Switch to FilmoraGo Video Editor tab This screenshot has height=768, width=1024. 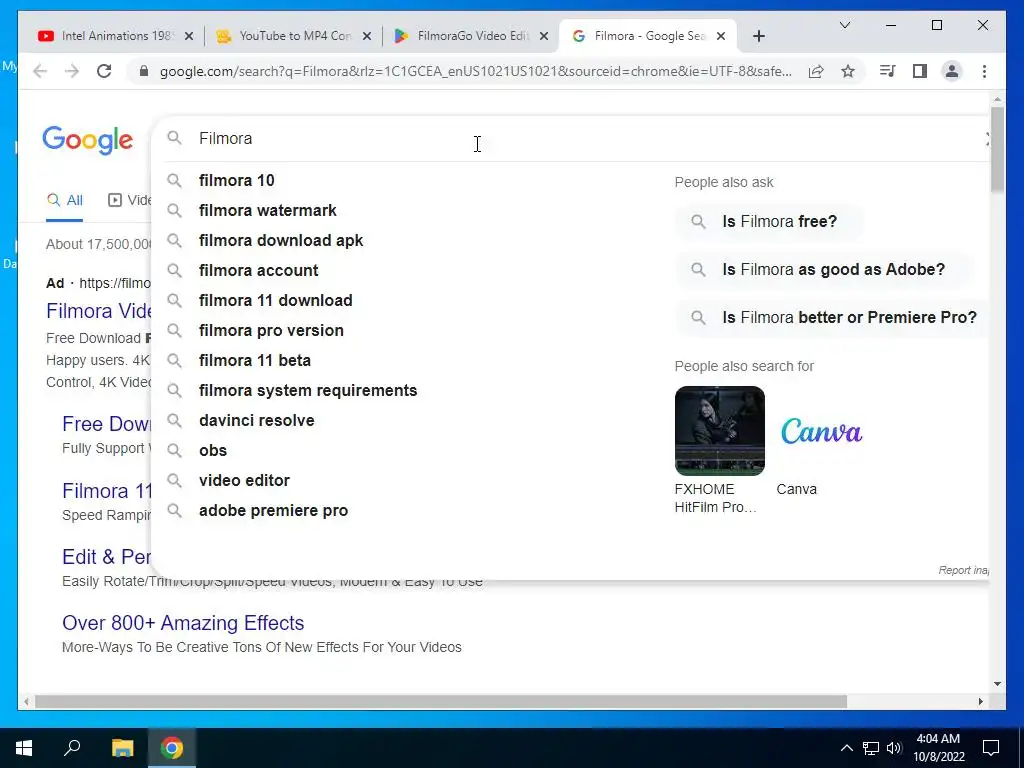click(x=470, y=36)
